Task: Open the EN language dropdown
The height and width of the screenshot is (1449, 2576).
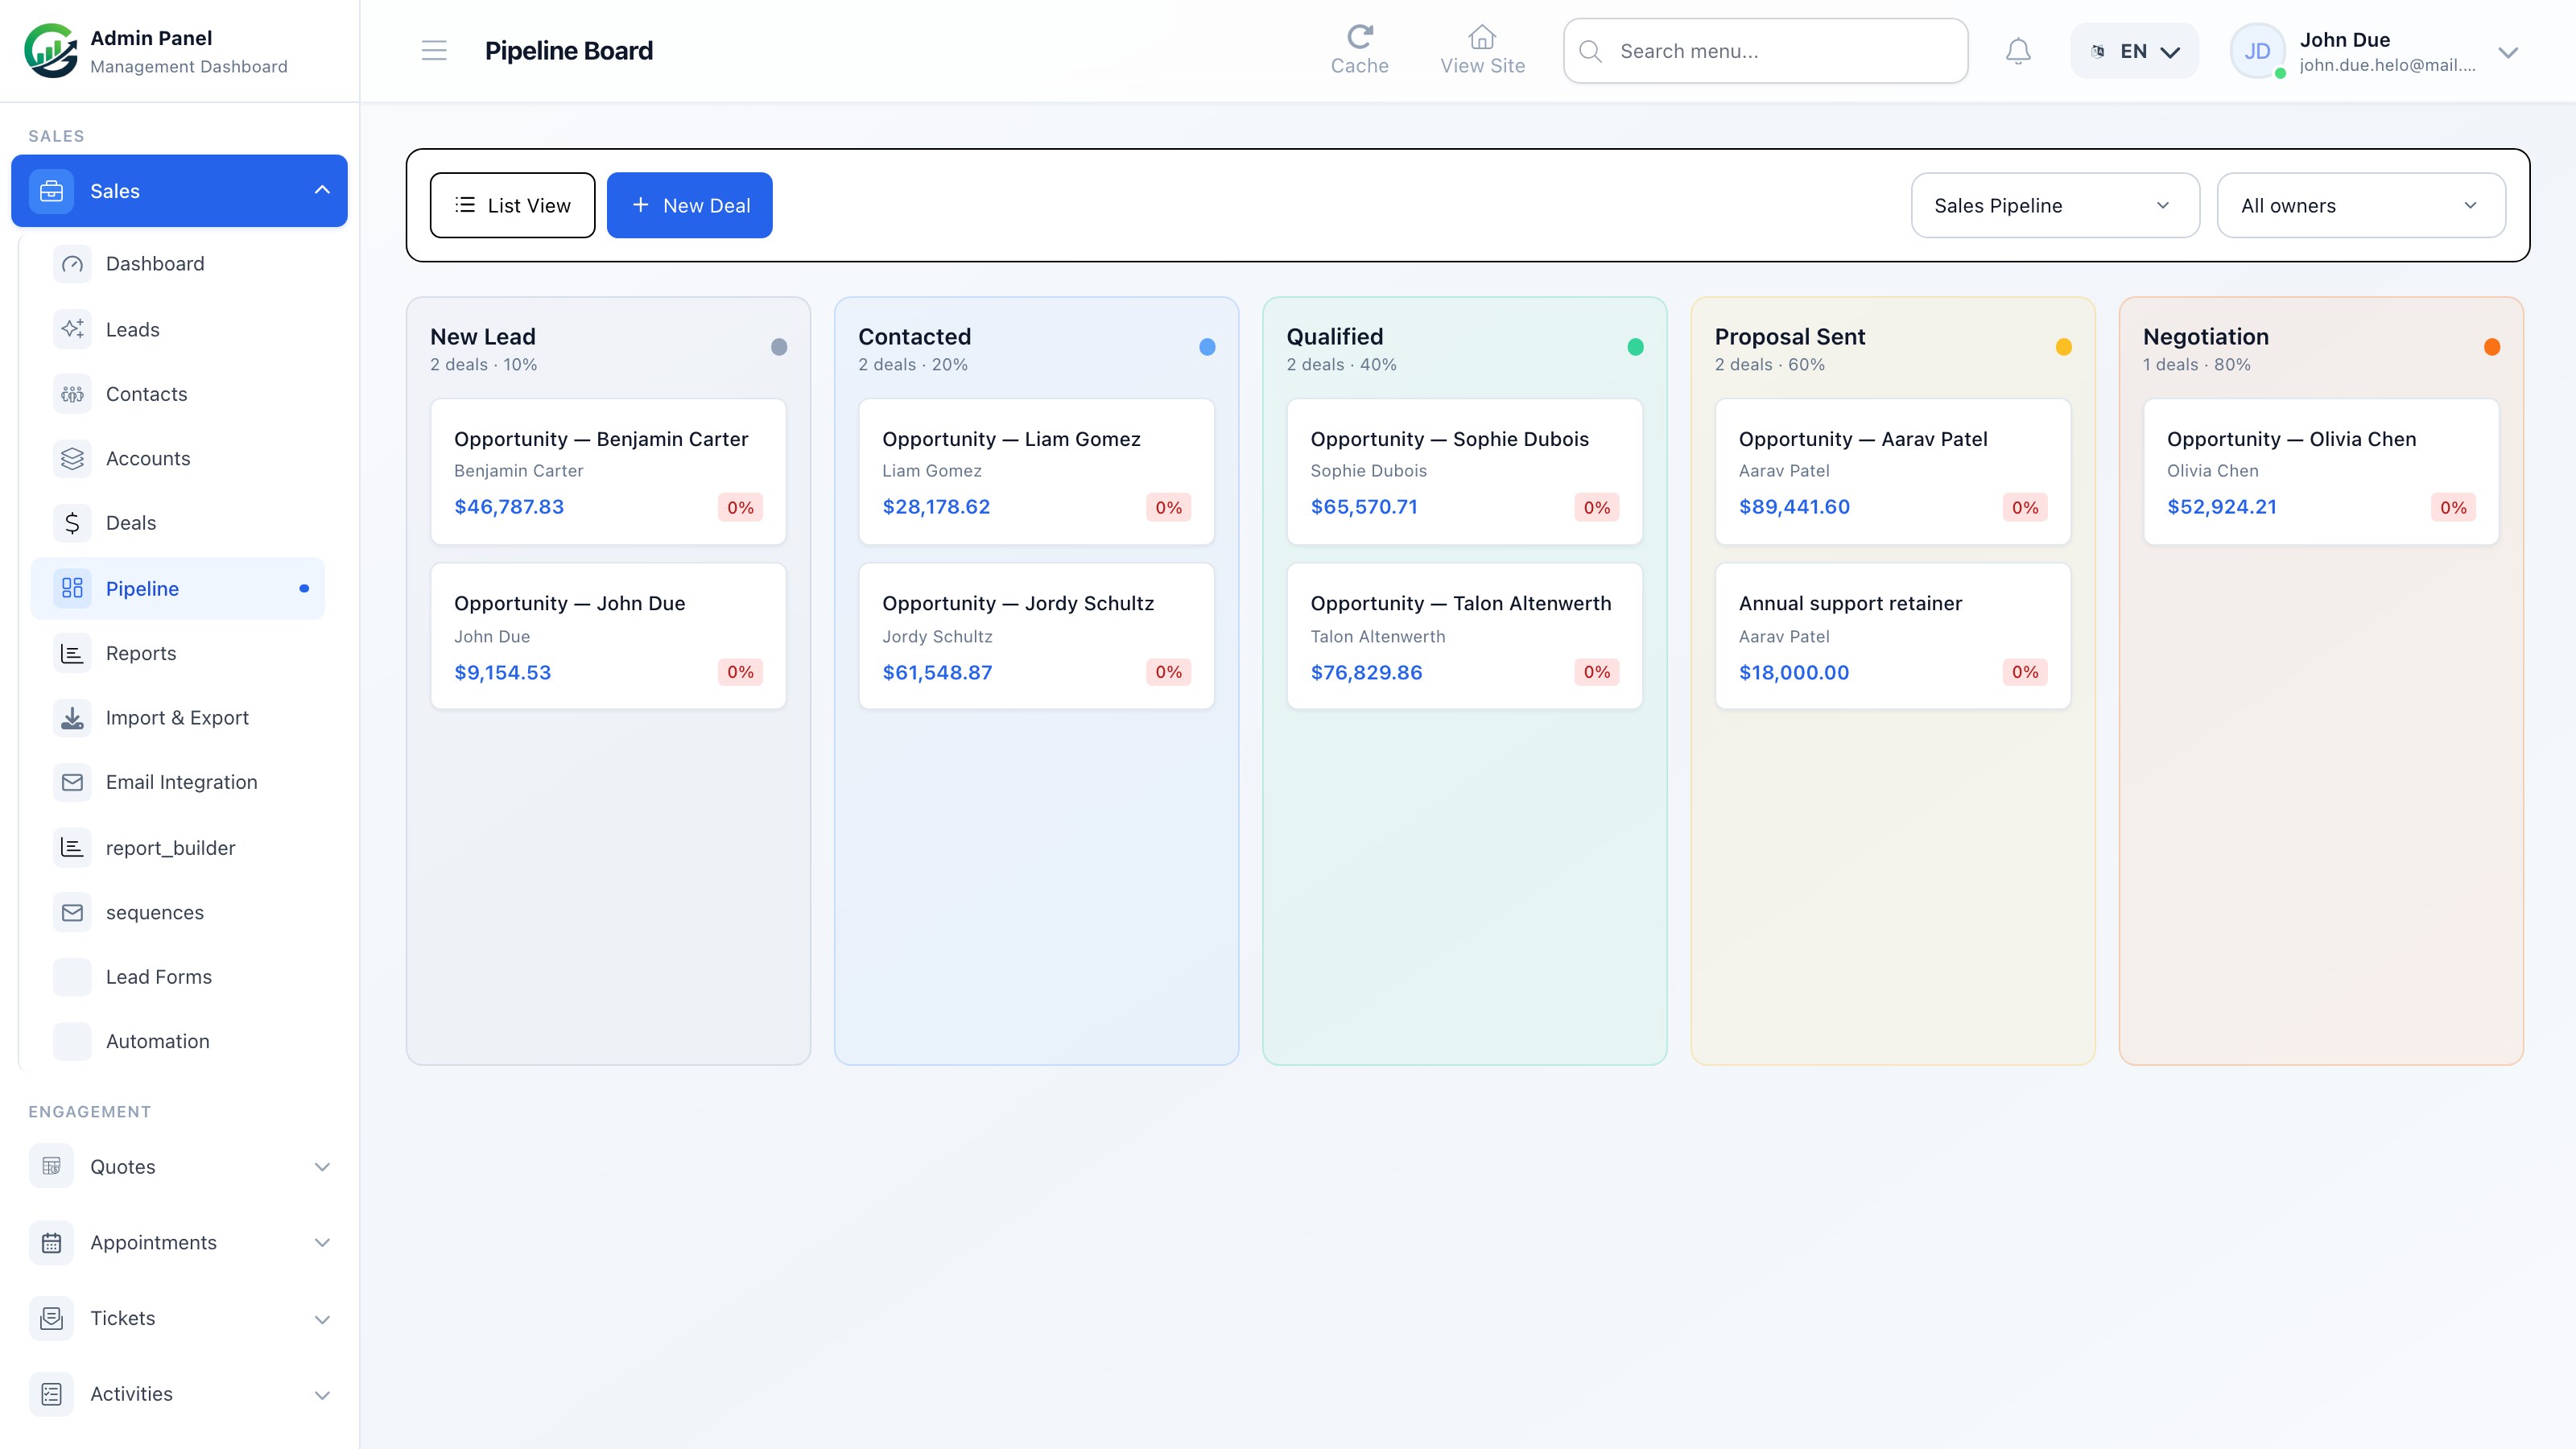Action: pos(2134,51)
